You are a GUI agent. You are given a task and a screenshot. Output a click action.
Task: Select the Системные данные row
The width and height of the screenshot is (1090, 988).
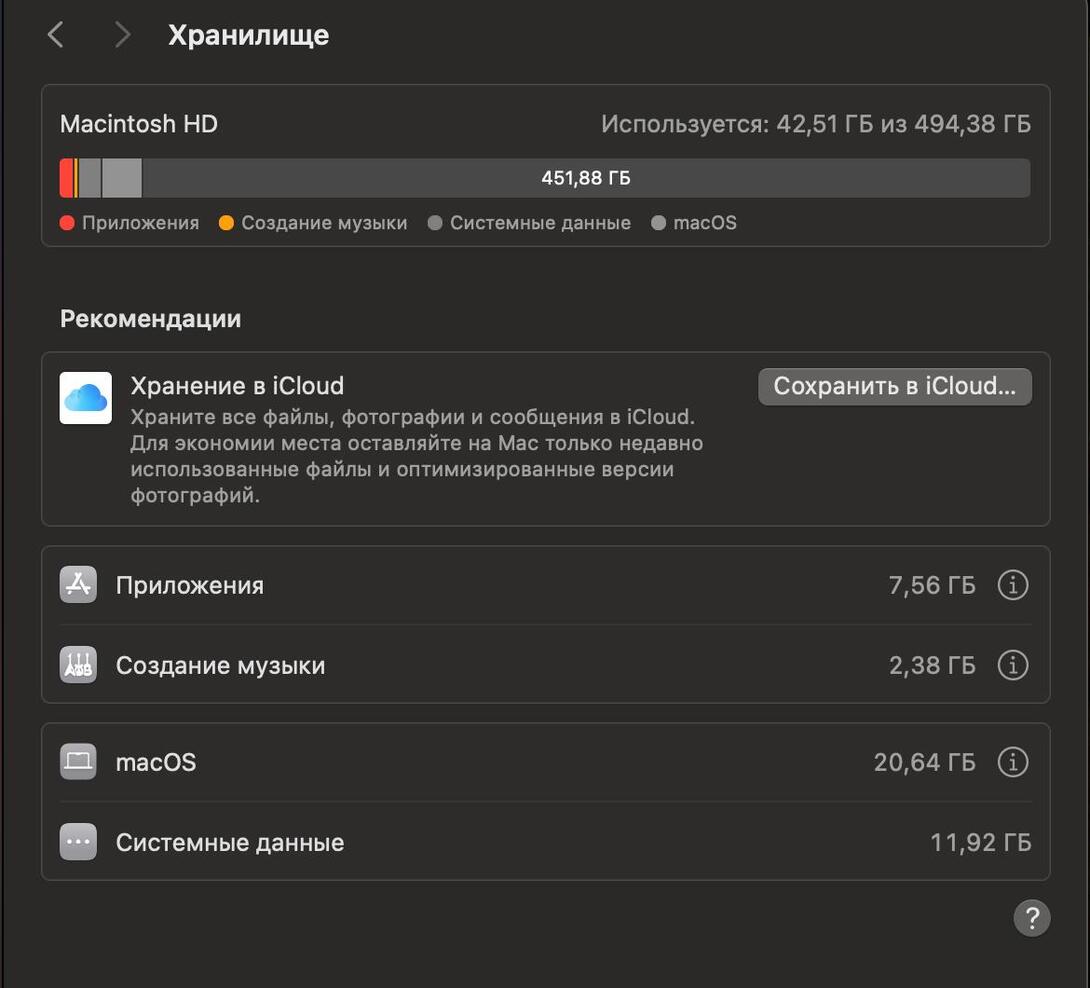(x=500, y=842)
